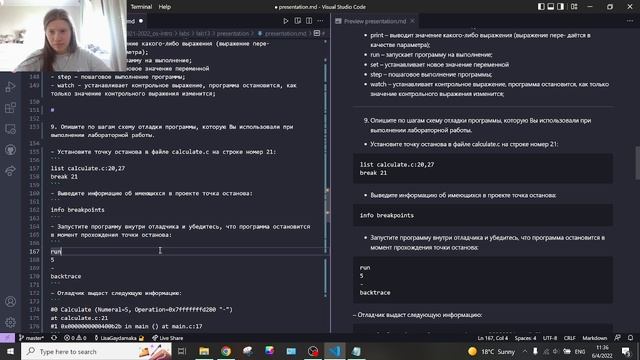Image resolution: width=640 pixels, height=360 pixels.
Task: Click 'presentation' folder in breadcrumbs
Action: tap(233, 33)
